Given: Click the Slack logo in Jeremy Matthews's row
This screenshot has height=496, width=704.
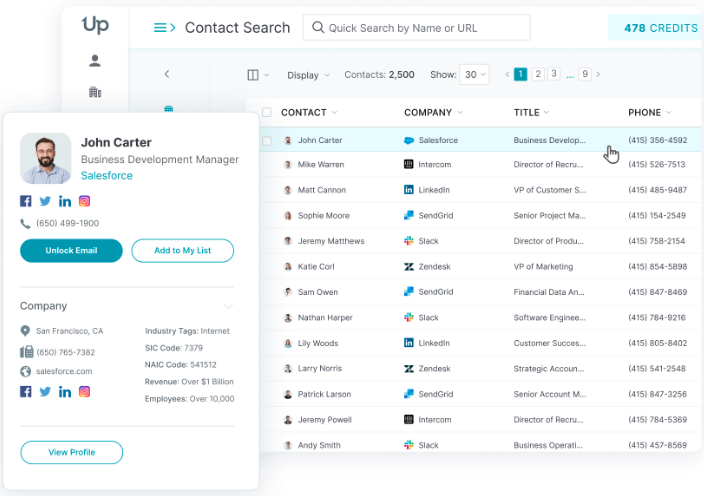Looking at the screenshot, I should coord(409,241).
